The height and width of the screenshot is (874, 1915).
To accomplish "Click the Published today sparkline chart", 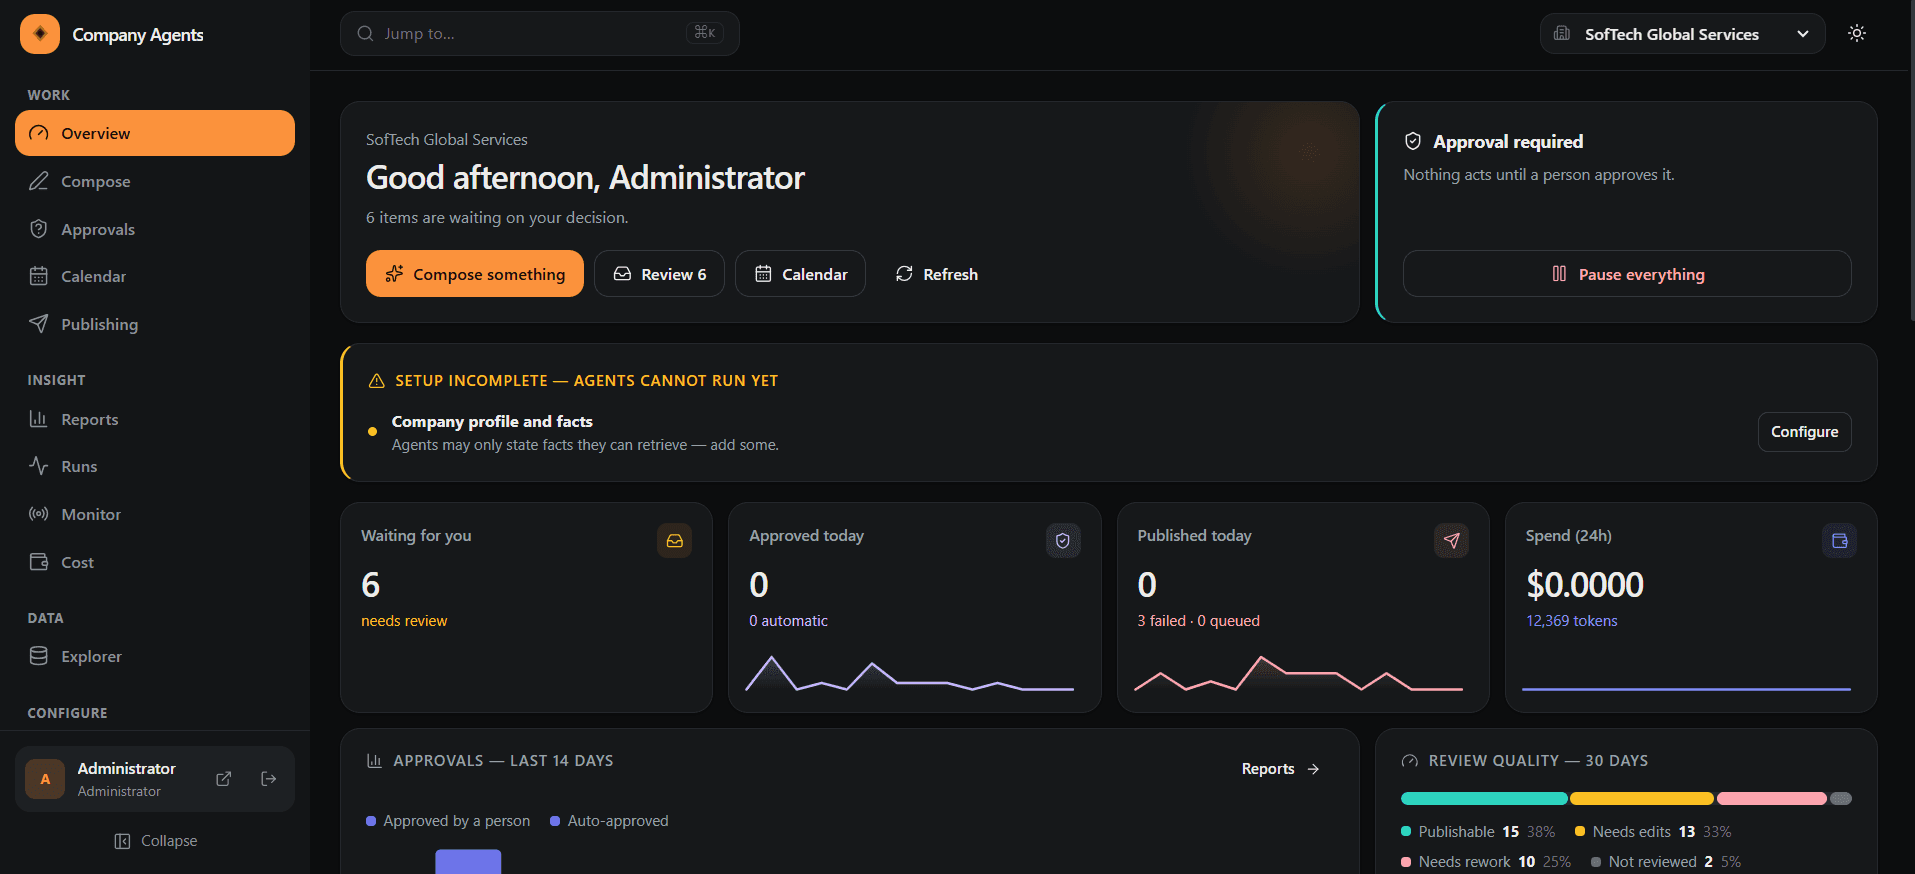I will coord(1298,674).
